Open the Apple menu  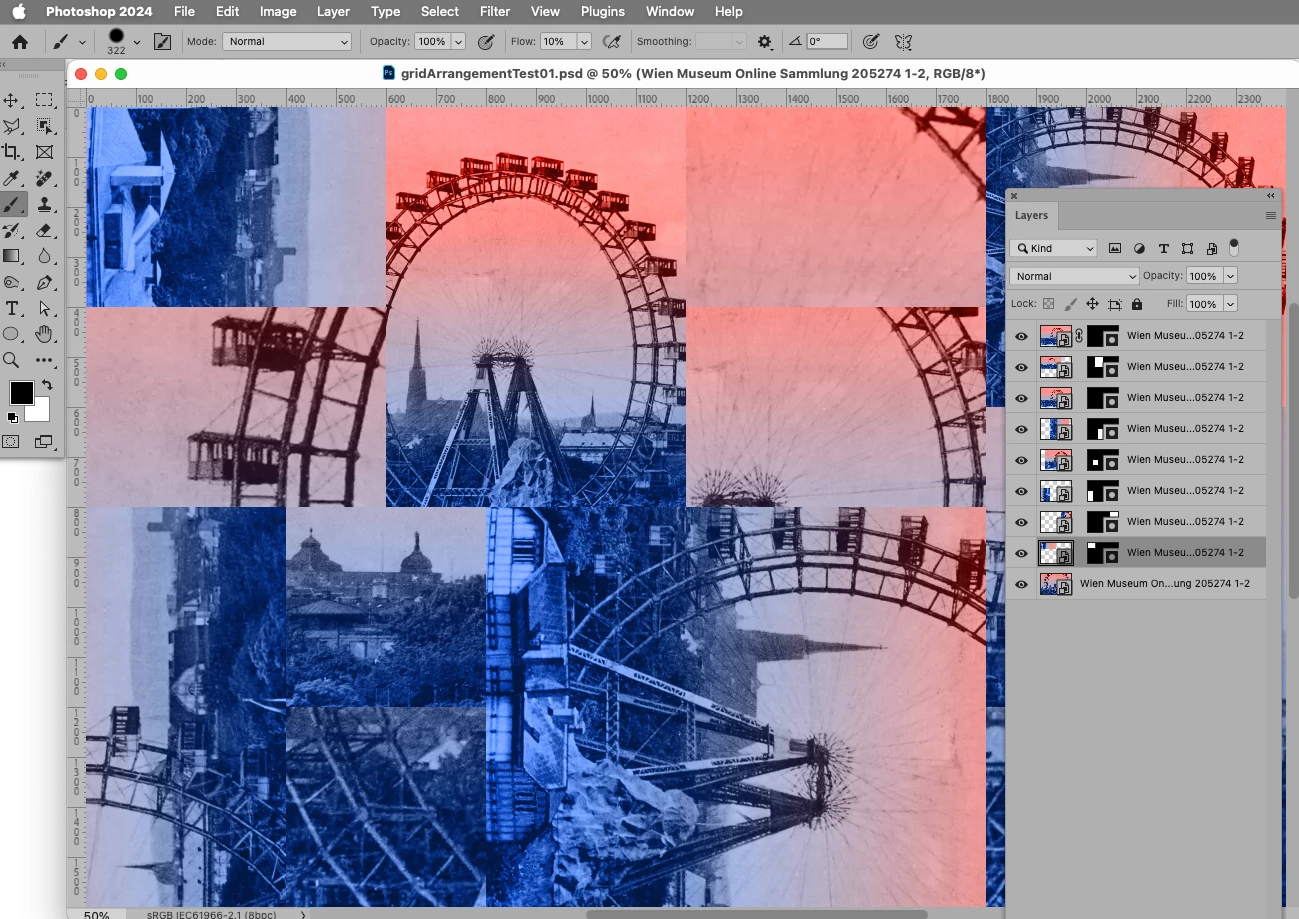coord(19,12)
